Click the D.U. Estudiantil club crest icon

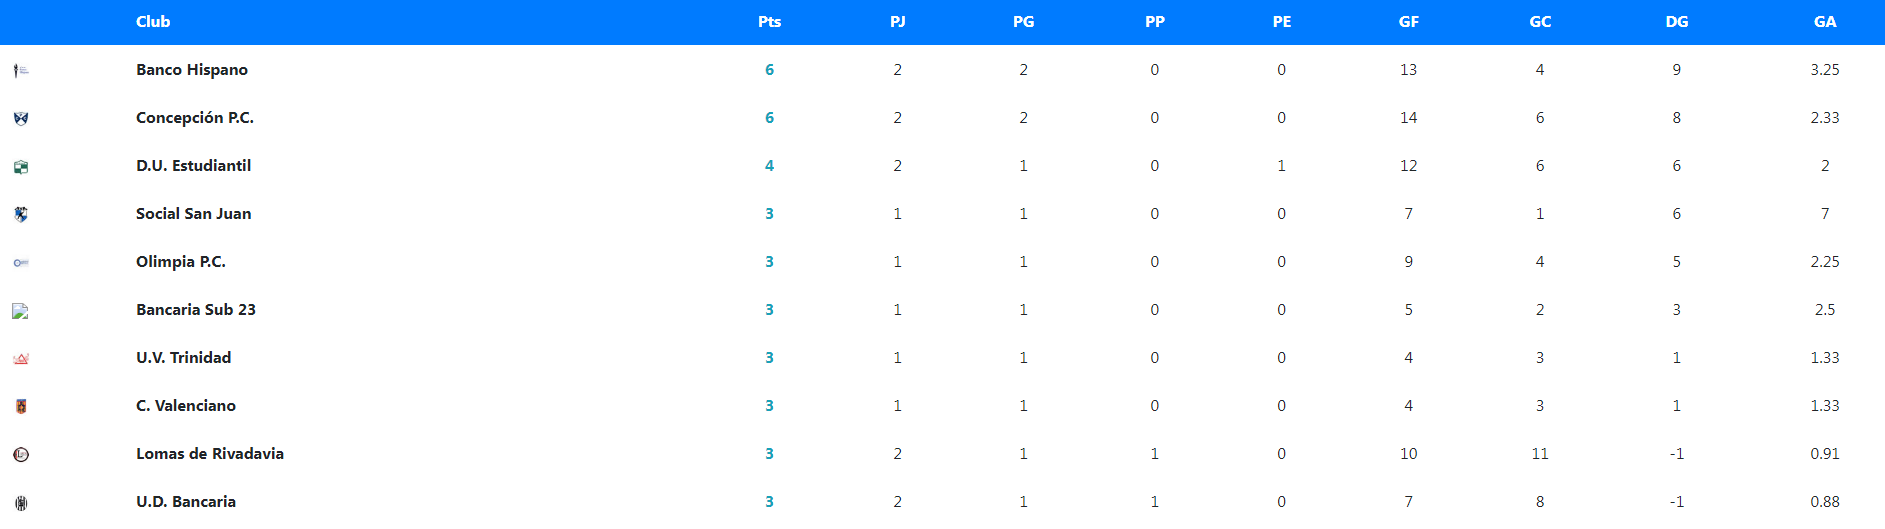point(21,167)
